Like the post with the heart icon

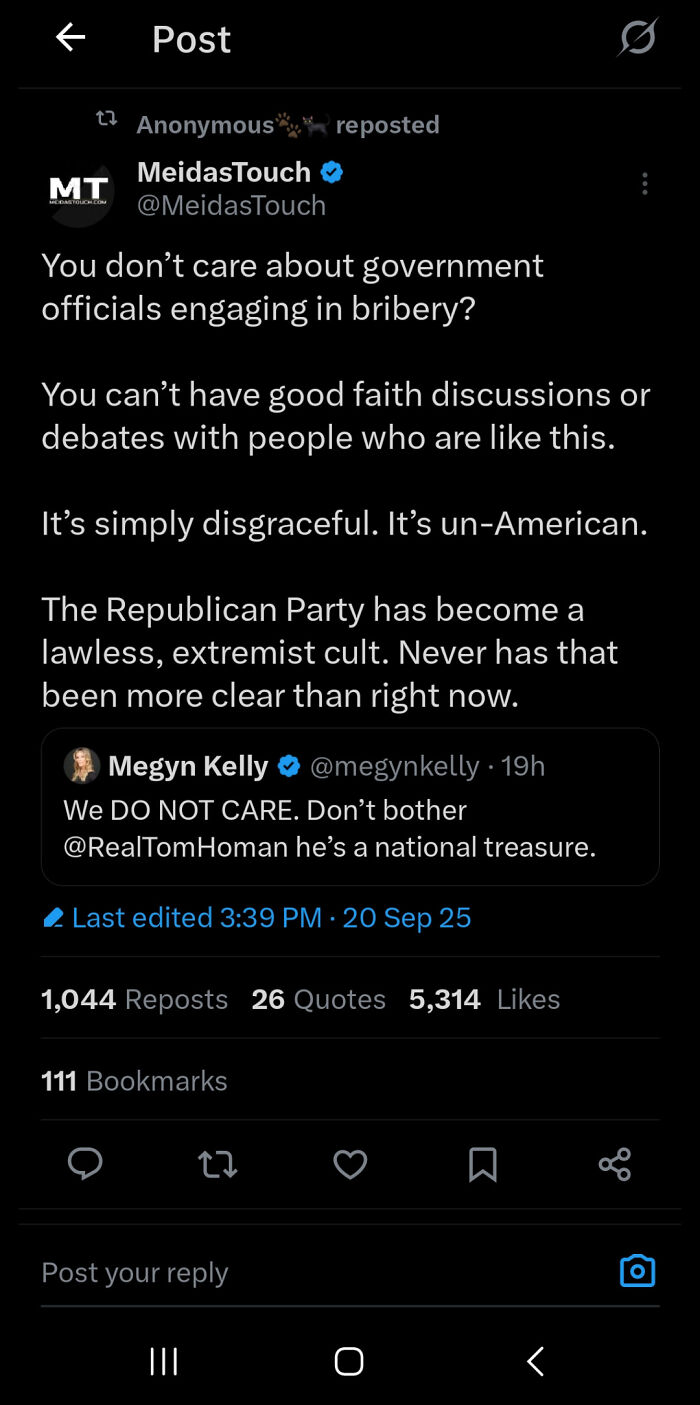coord(350,1164)
